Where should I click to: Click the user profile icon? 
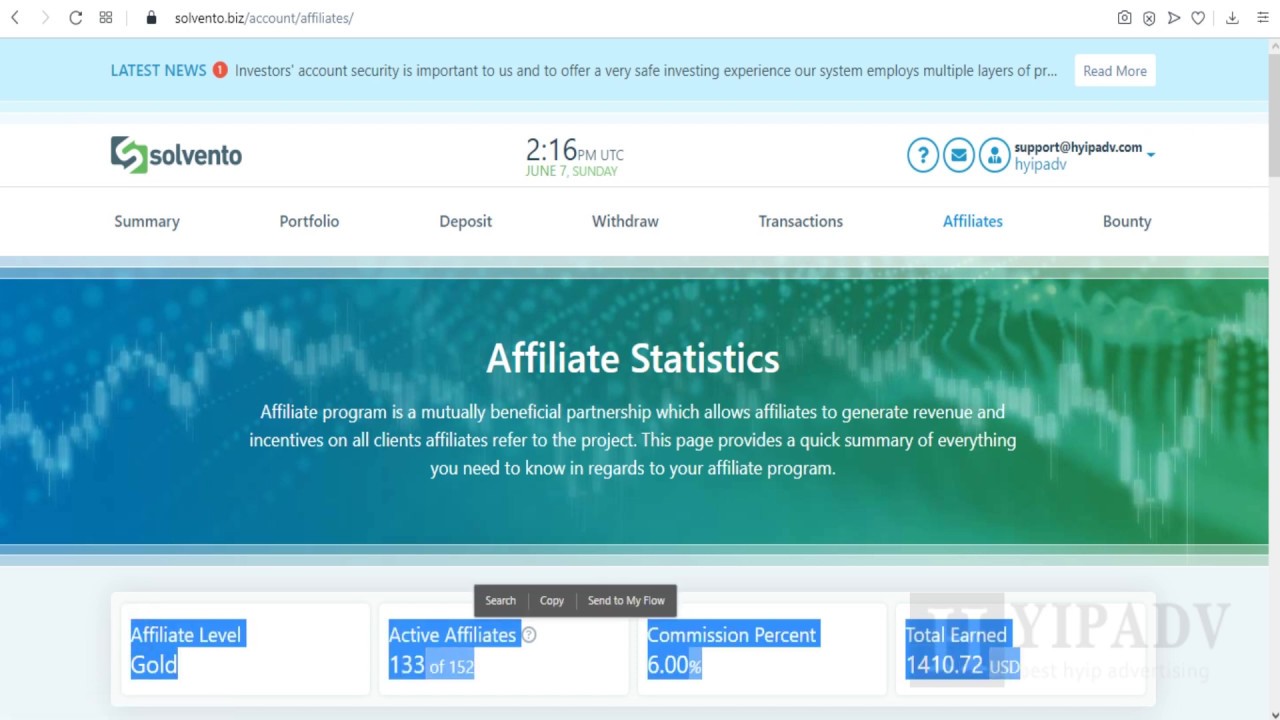994,155
